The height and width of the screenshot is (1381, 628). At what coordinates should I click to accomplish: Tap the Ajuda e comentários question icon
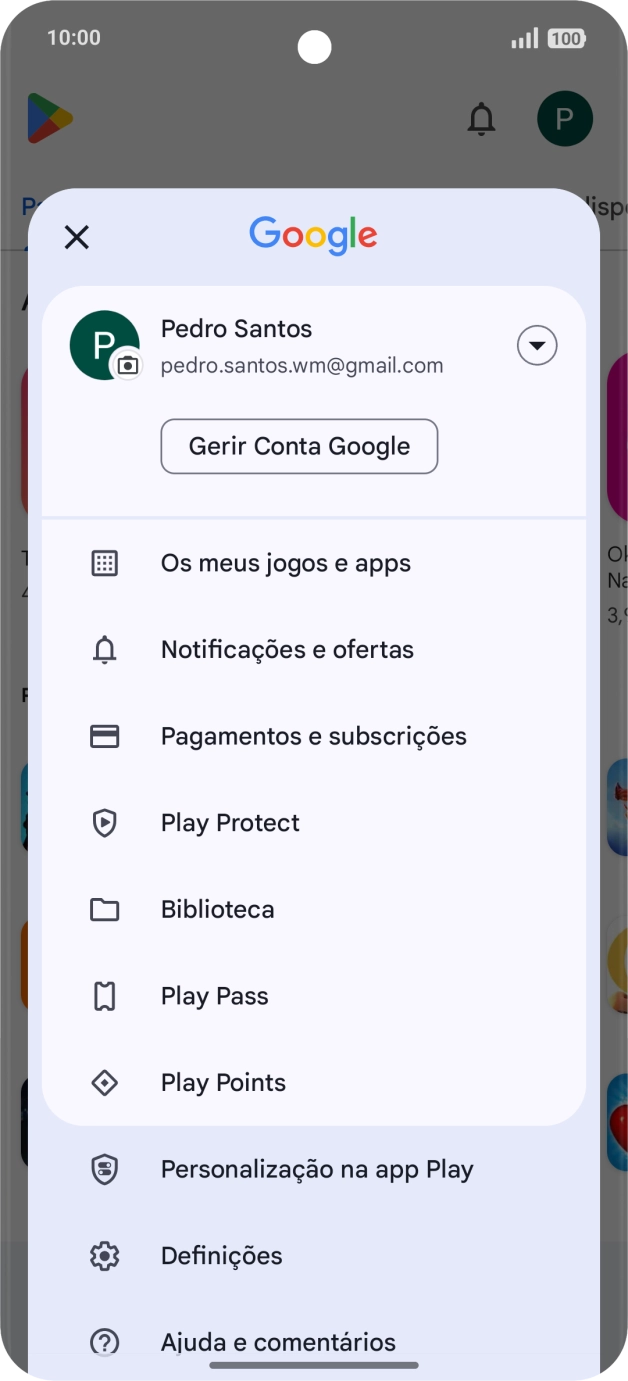(x=105, y=1342)
